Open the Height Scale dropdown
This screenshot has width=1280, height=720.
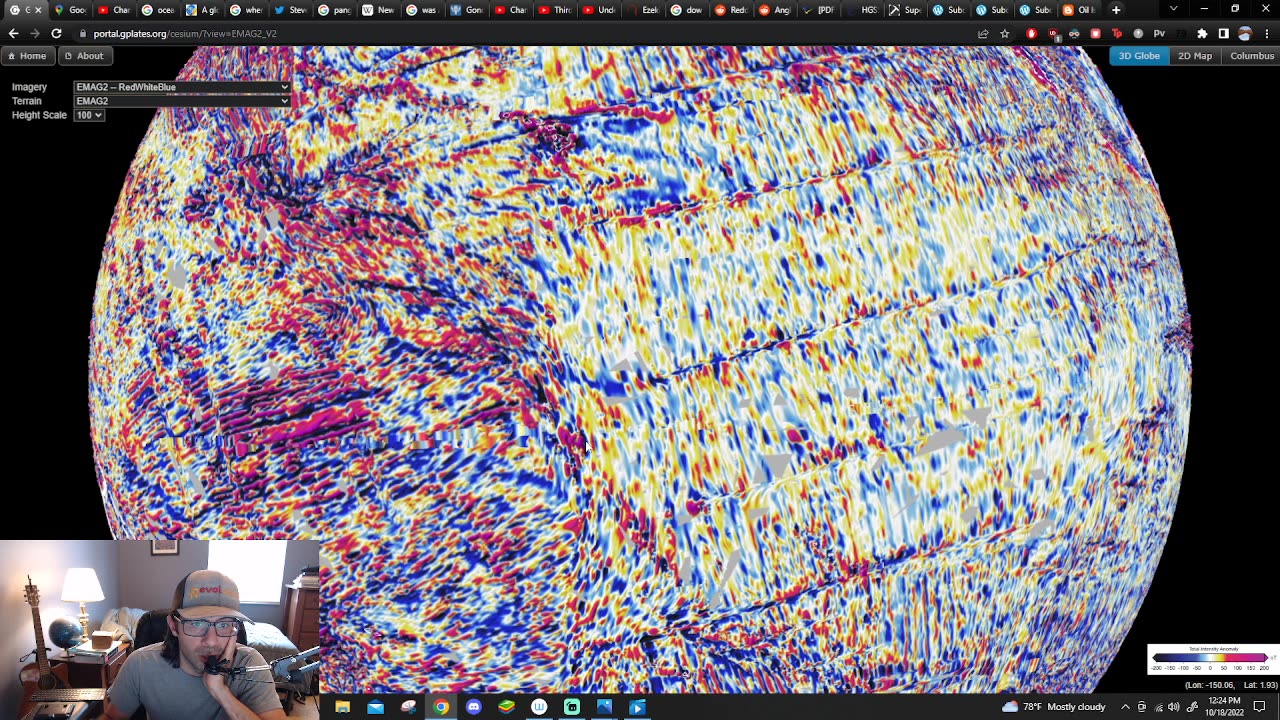[x=89, y=115]
